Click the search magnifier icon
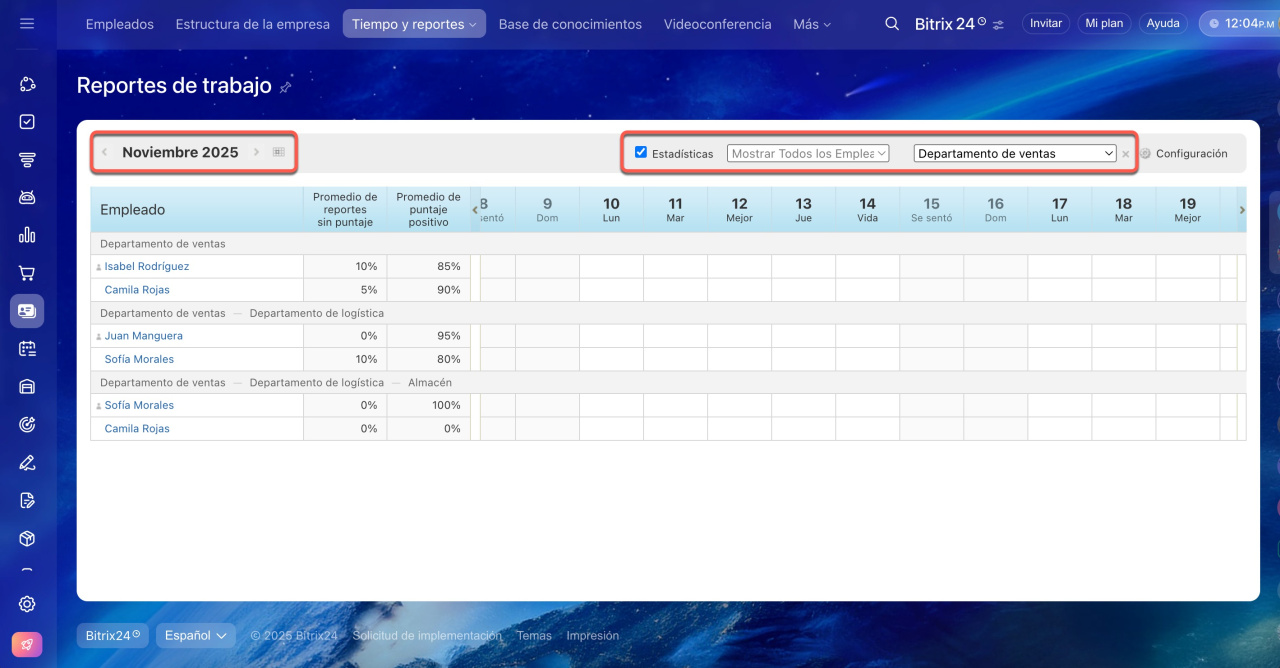 (892, 24)
